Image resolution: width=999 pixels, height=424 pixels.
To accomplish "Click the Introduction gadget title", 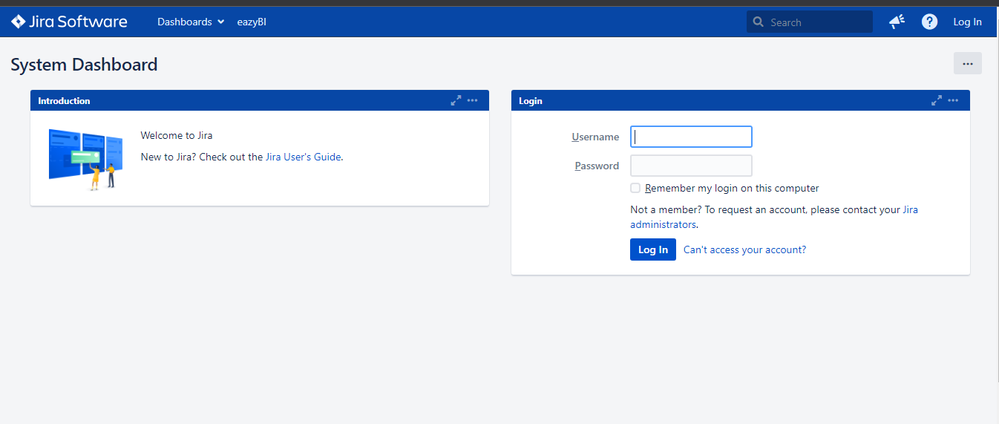I will click(64, 101).
